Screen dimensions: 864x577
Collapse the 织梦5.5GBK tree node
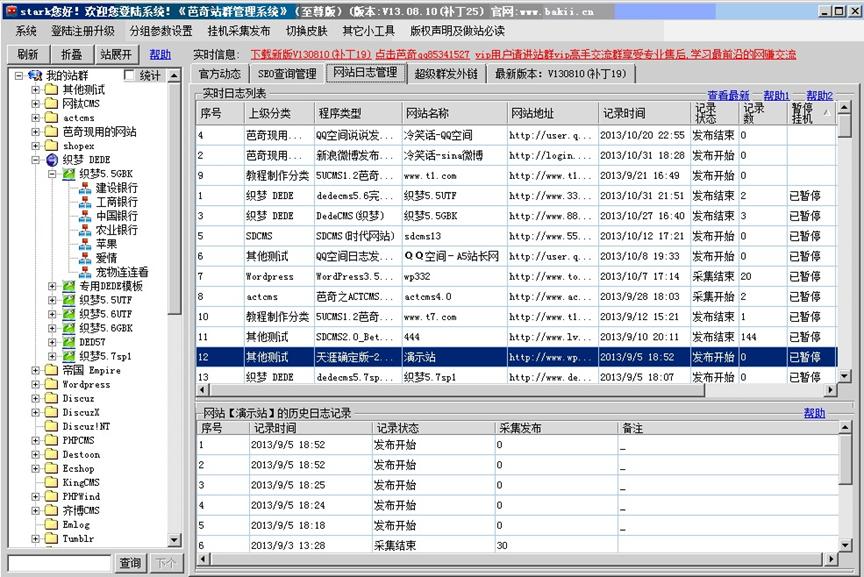click(53, 174)
